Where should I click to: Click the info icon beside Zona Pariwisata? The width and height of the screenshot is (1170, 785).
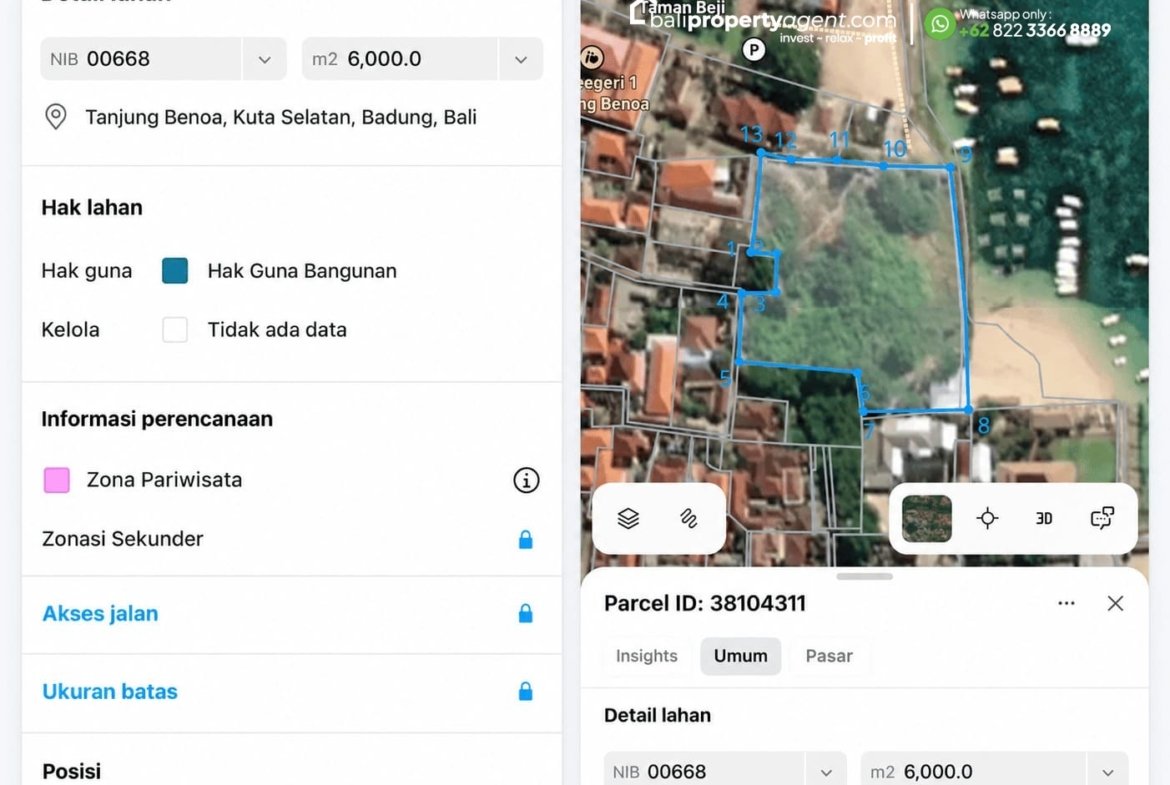tap(526, 480)
